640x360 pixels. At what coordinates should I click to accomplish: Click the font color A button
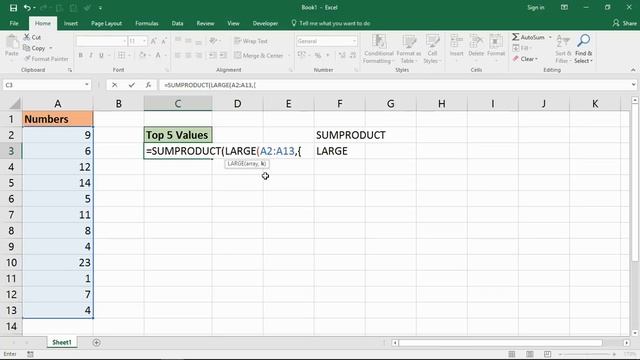click(158, 55)
